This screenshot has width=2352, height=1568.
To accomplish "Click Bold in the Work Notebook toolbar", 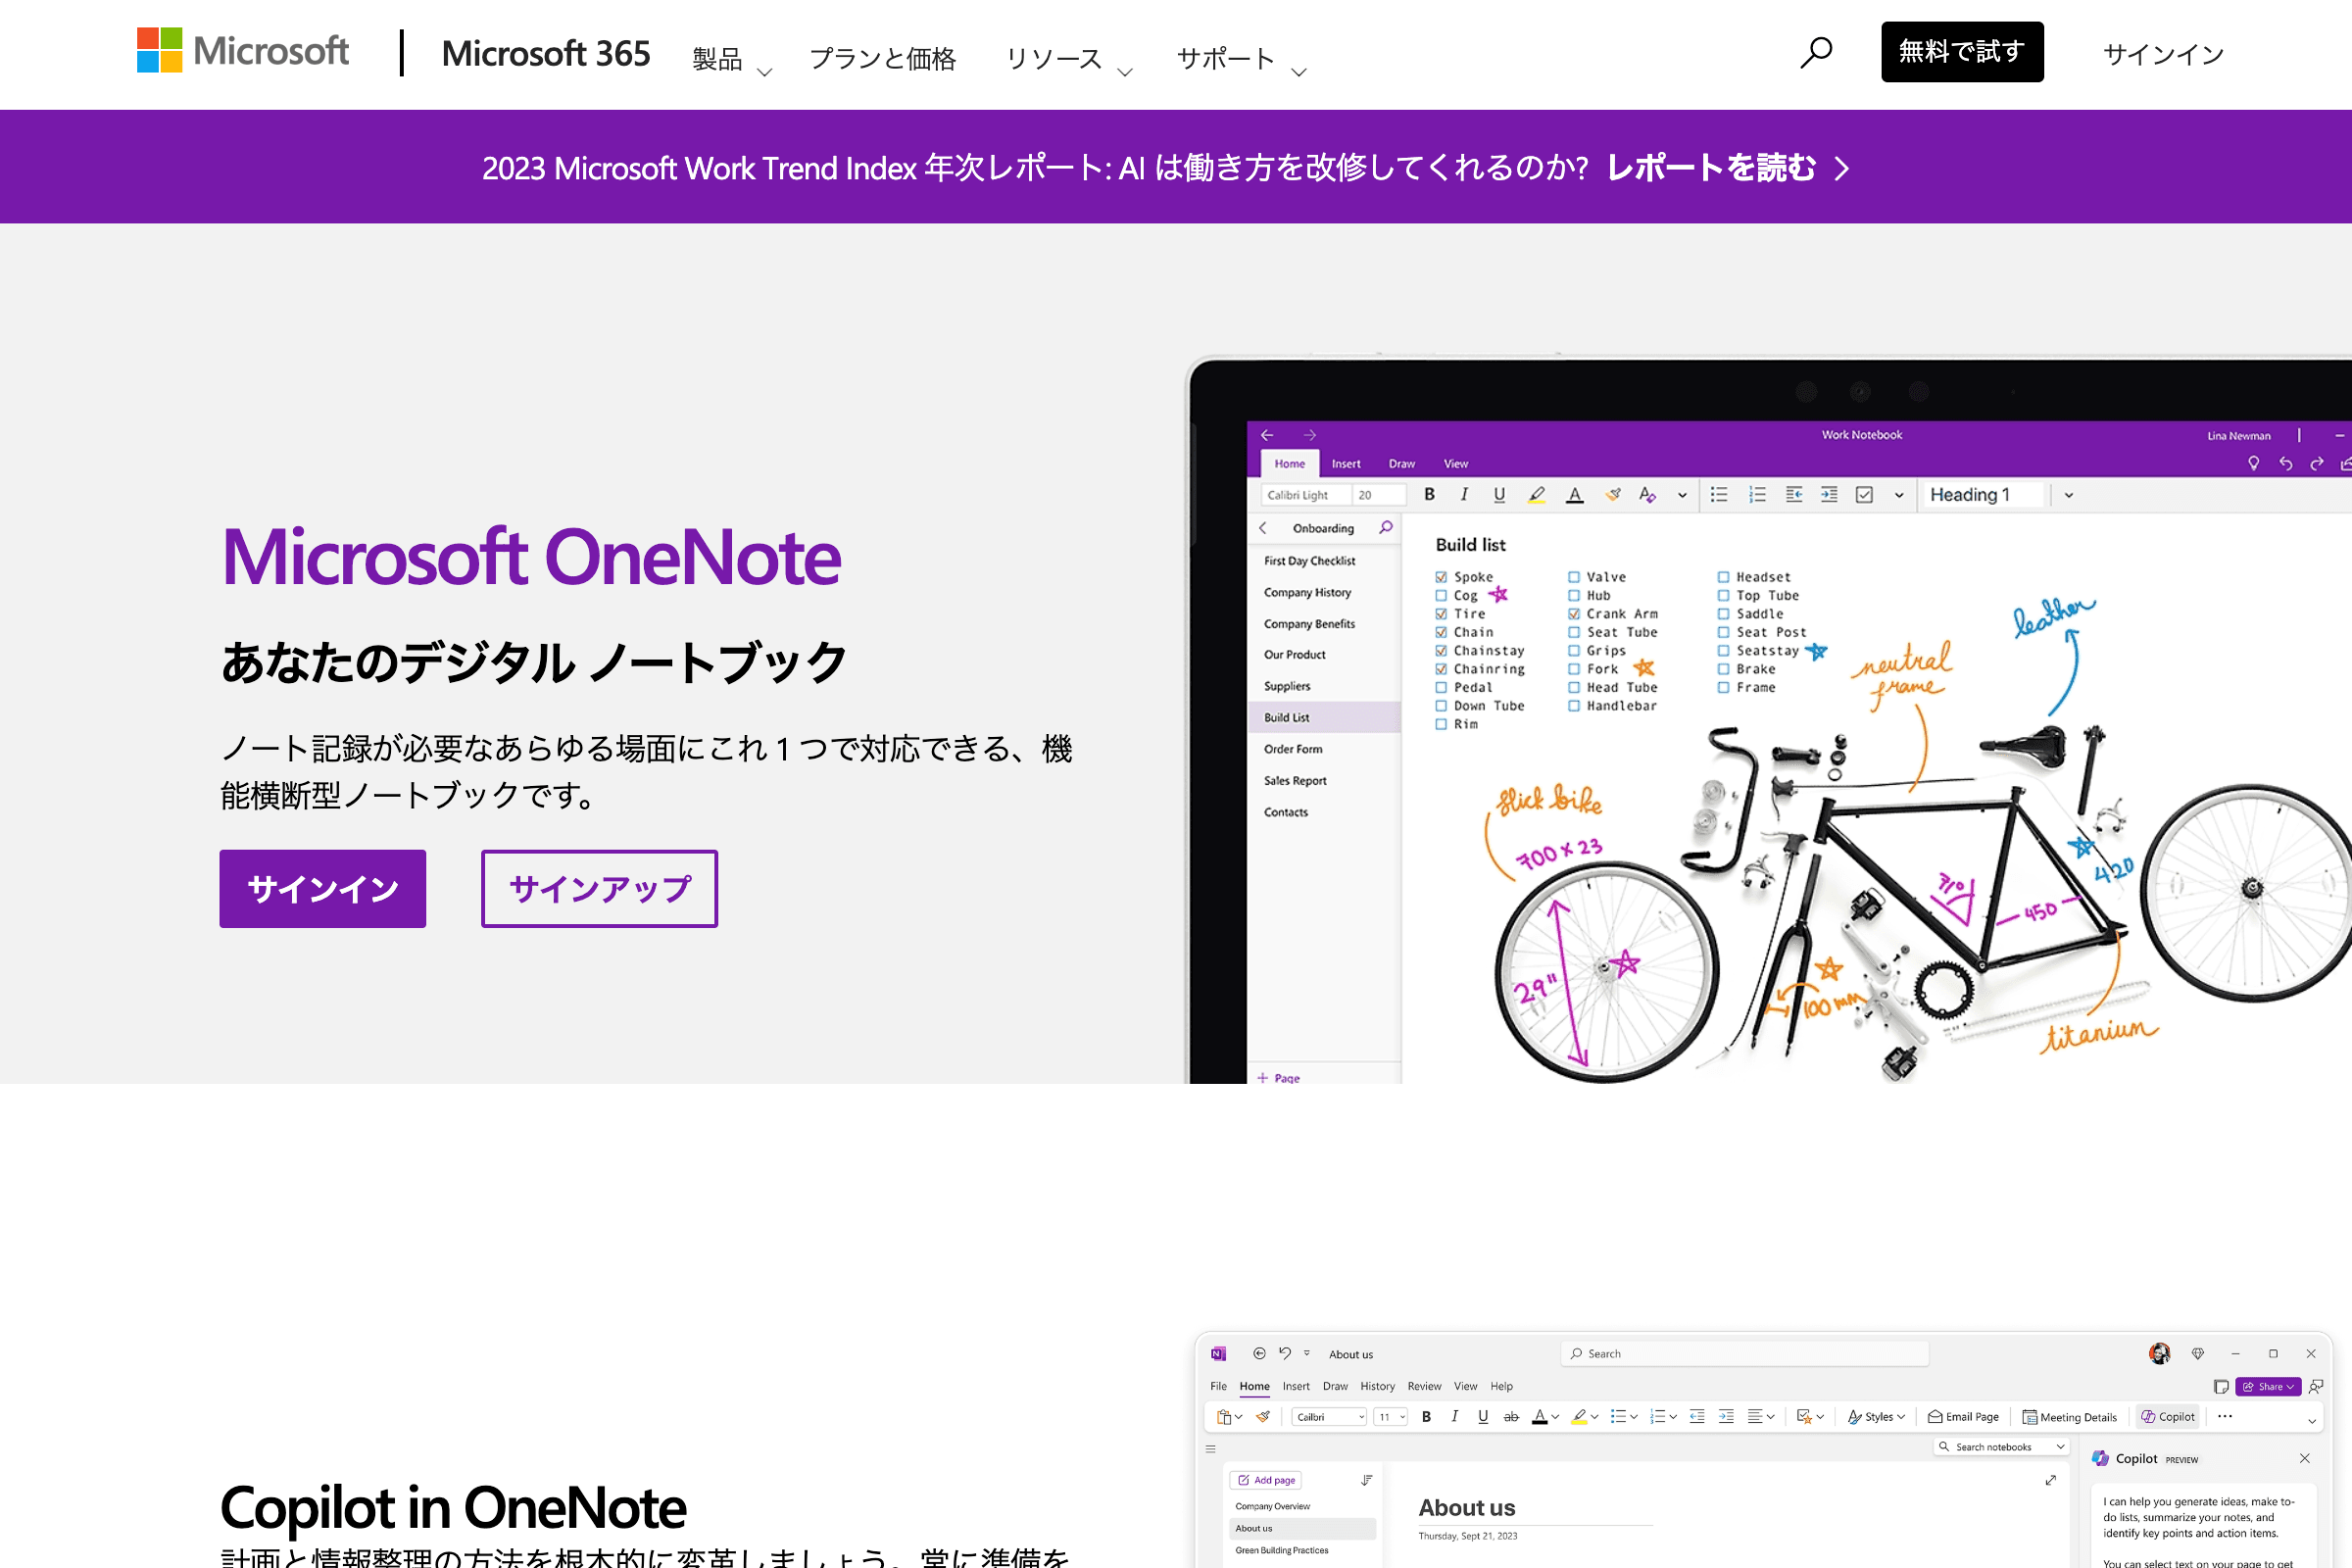I will point(1429,494).
